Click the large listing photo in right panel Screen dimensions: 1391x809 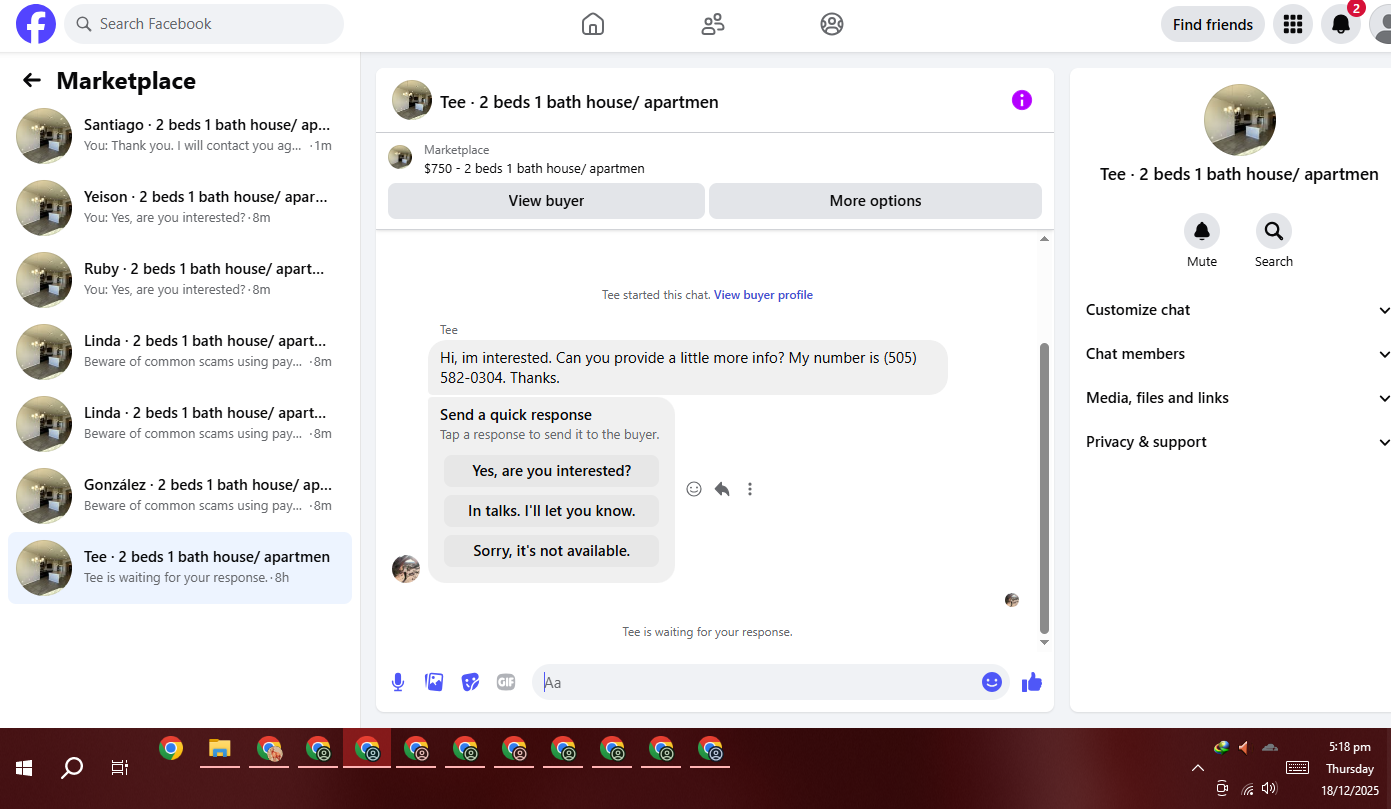[x=1240, y=120]
